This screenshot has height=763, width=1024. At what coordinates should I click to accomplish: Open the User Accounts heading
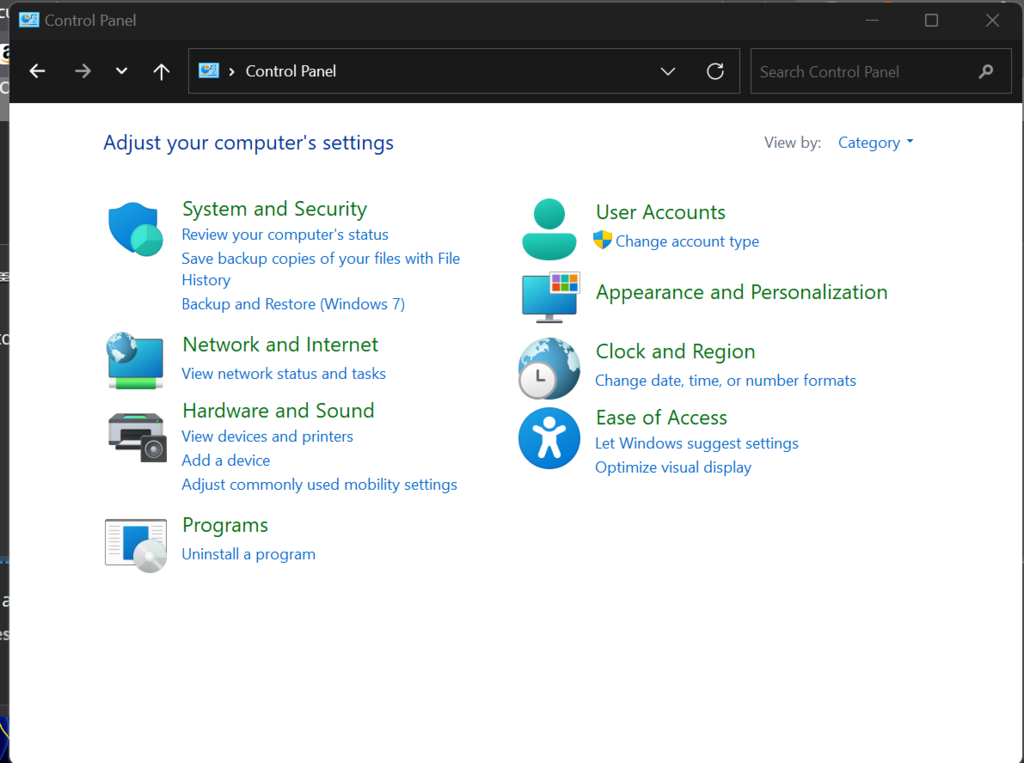coord(660,212)
